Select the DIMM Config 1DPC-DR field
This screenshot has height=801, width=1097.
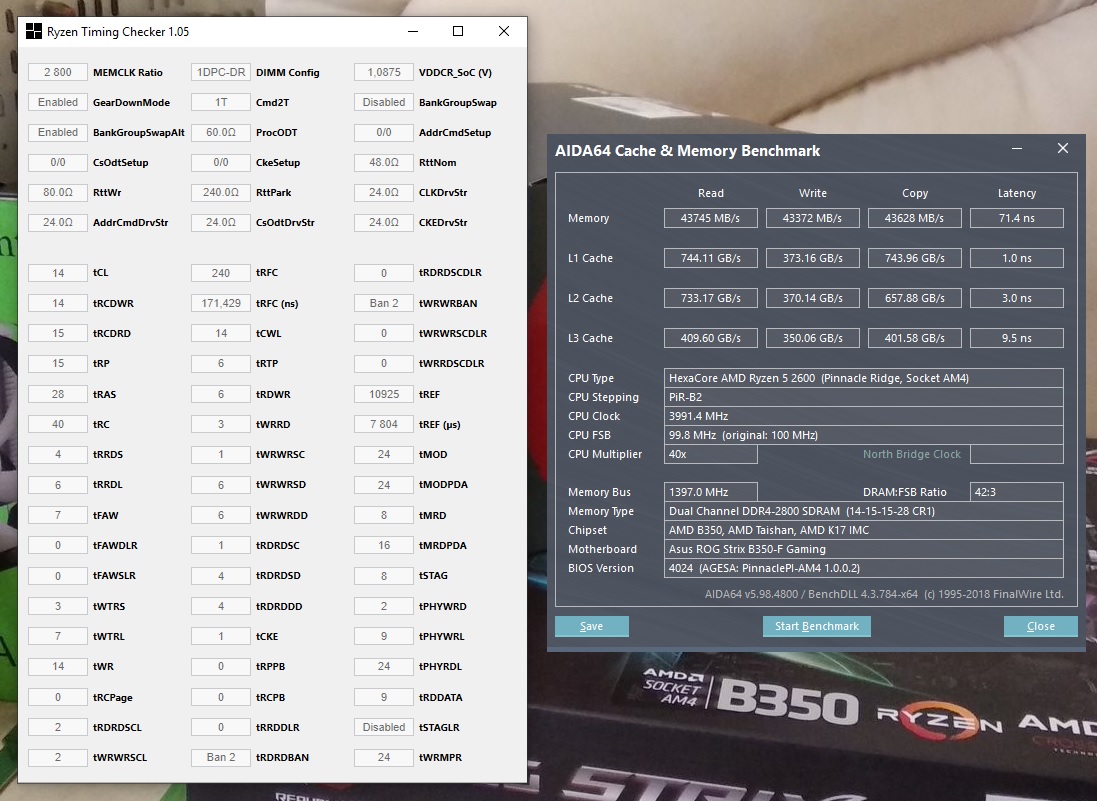pyautogui.click(x=221, y=72)
